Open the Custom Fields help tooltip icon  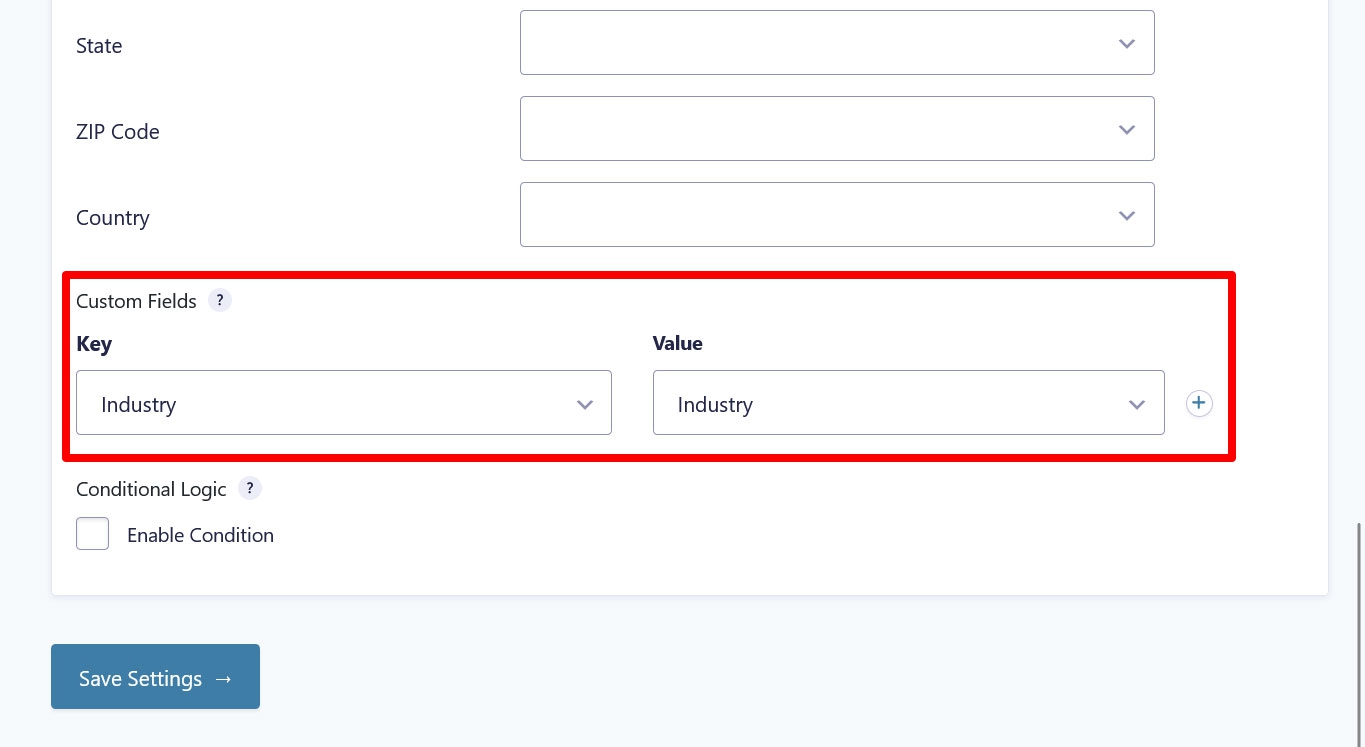[x=220, y=300]
